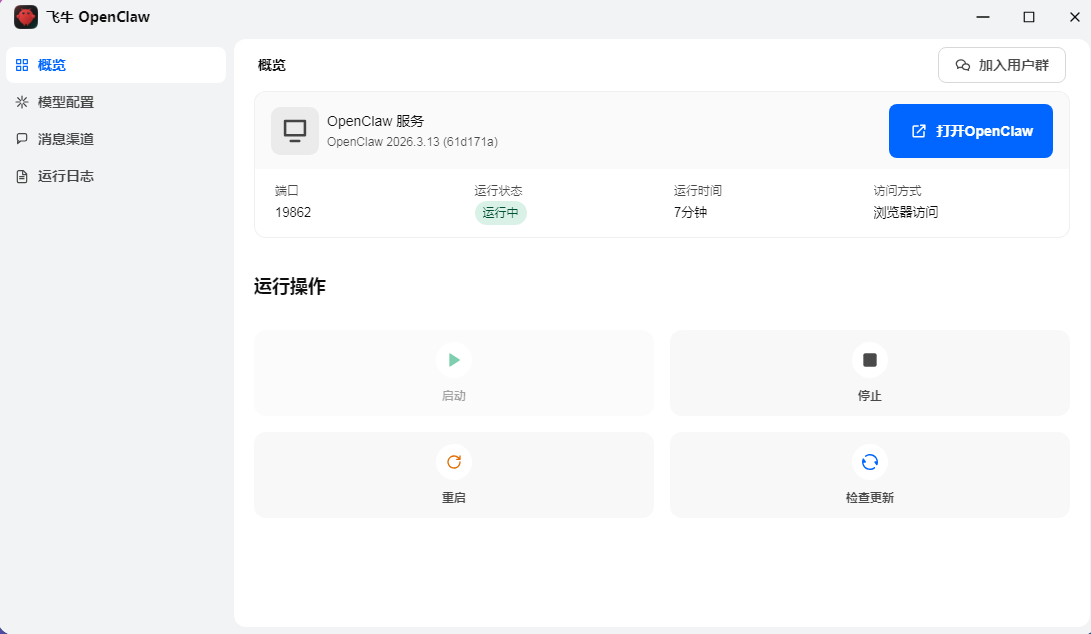Image resolution: width=1091 pixels, height=634 pixels.
Task: Click the port value 19862
Action: click(293, 212)
